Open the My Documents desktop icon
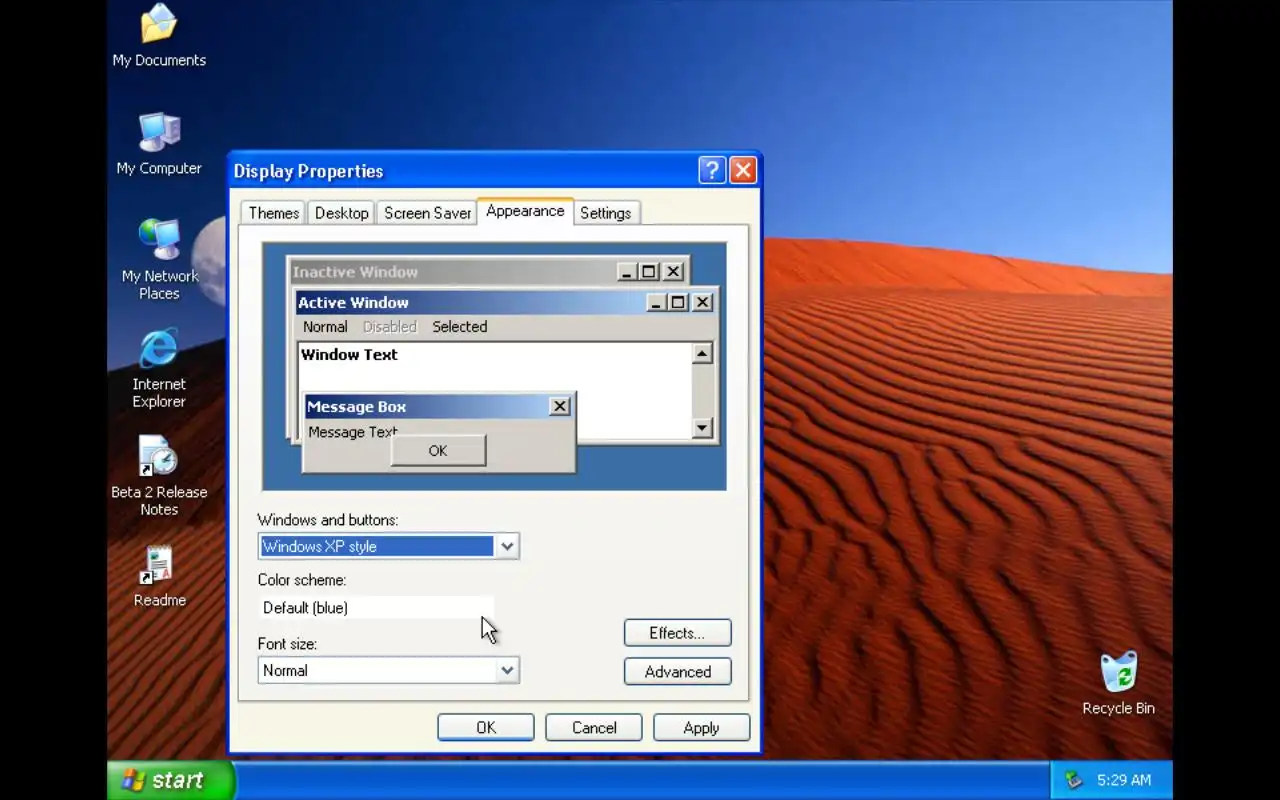Image resolution: width=1280 pixels, height=800 pixels. (x=159, y=35)
